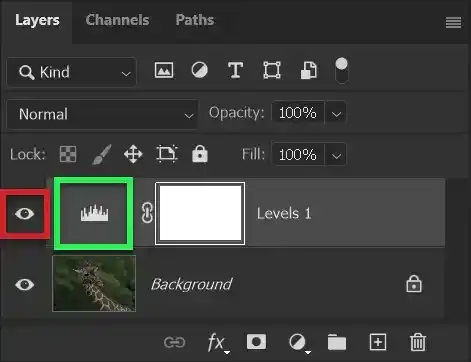Select the white layer mask thumbnail
This screenshot has height=362, width=471.
200,213
